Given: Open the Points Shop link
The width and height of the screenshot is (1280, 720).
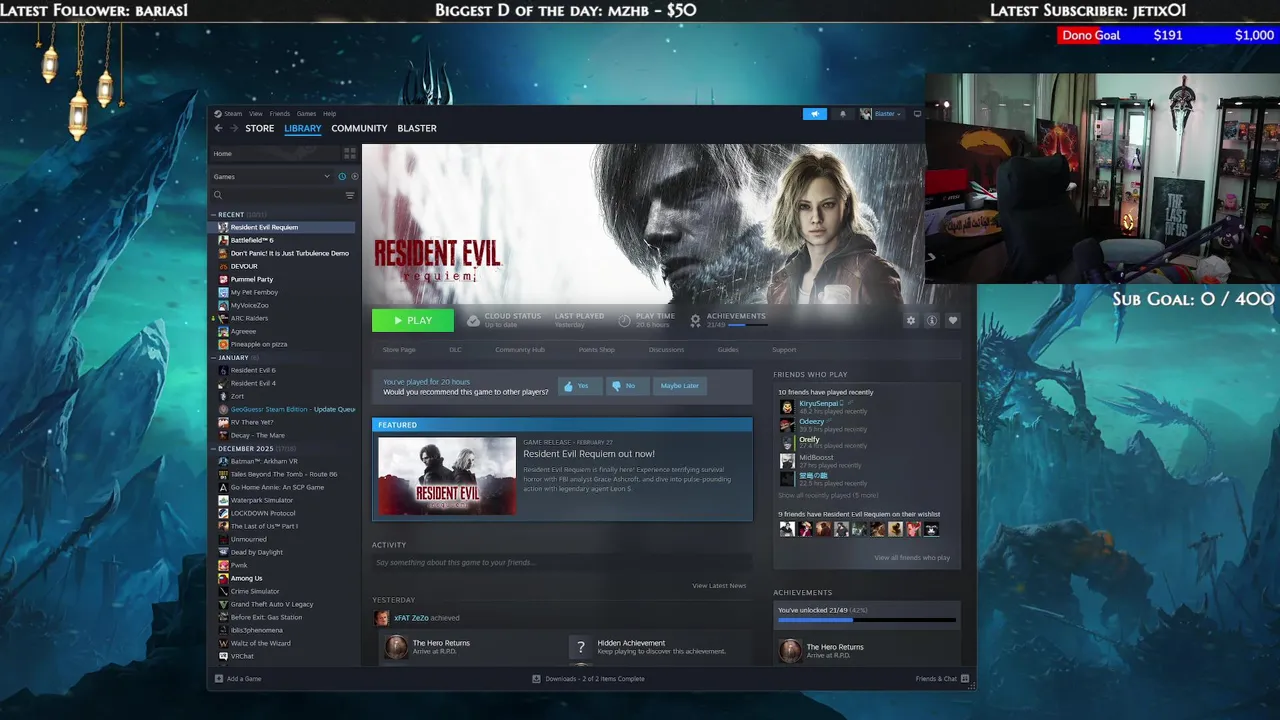Looking at the screenshot, I should 597,350.
